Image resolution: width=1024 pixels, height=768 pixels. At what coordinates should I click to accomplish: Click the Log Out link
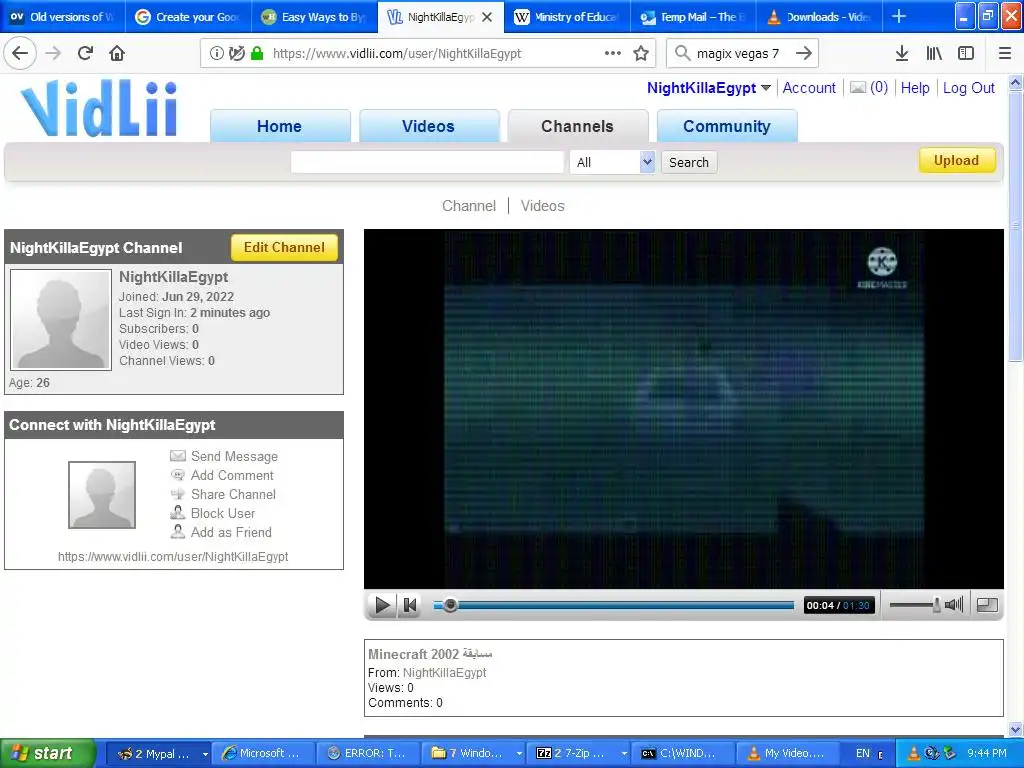point(968,88)
